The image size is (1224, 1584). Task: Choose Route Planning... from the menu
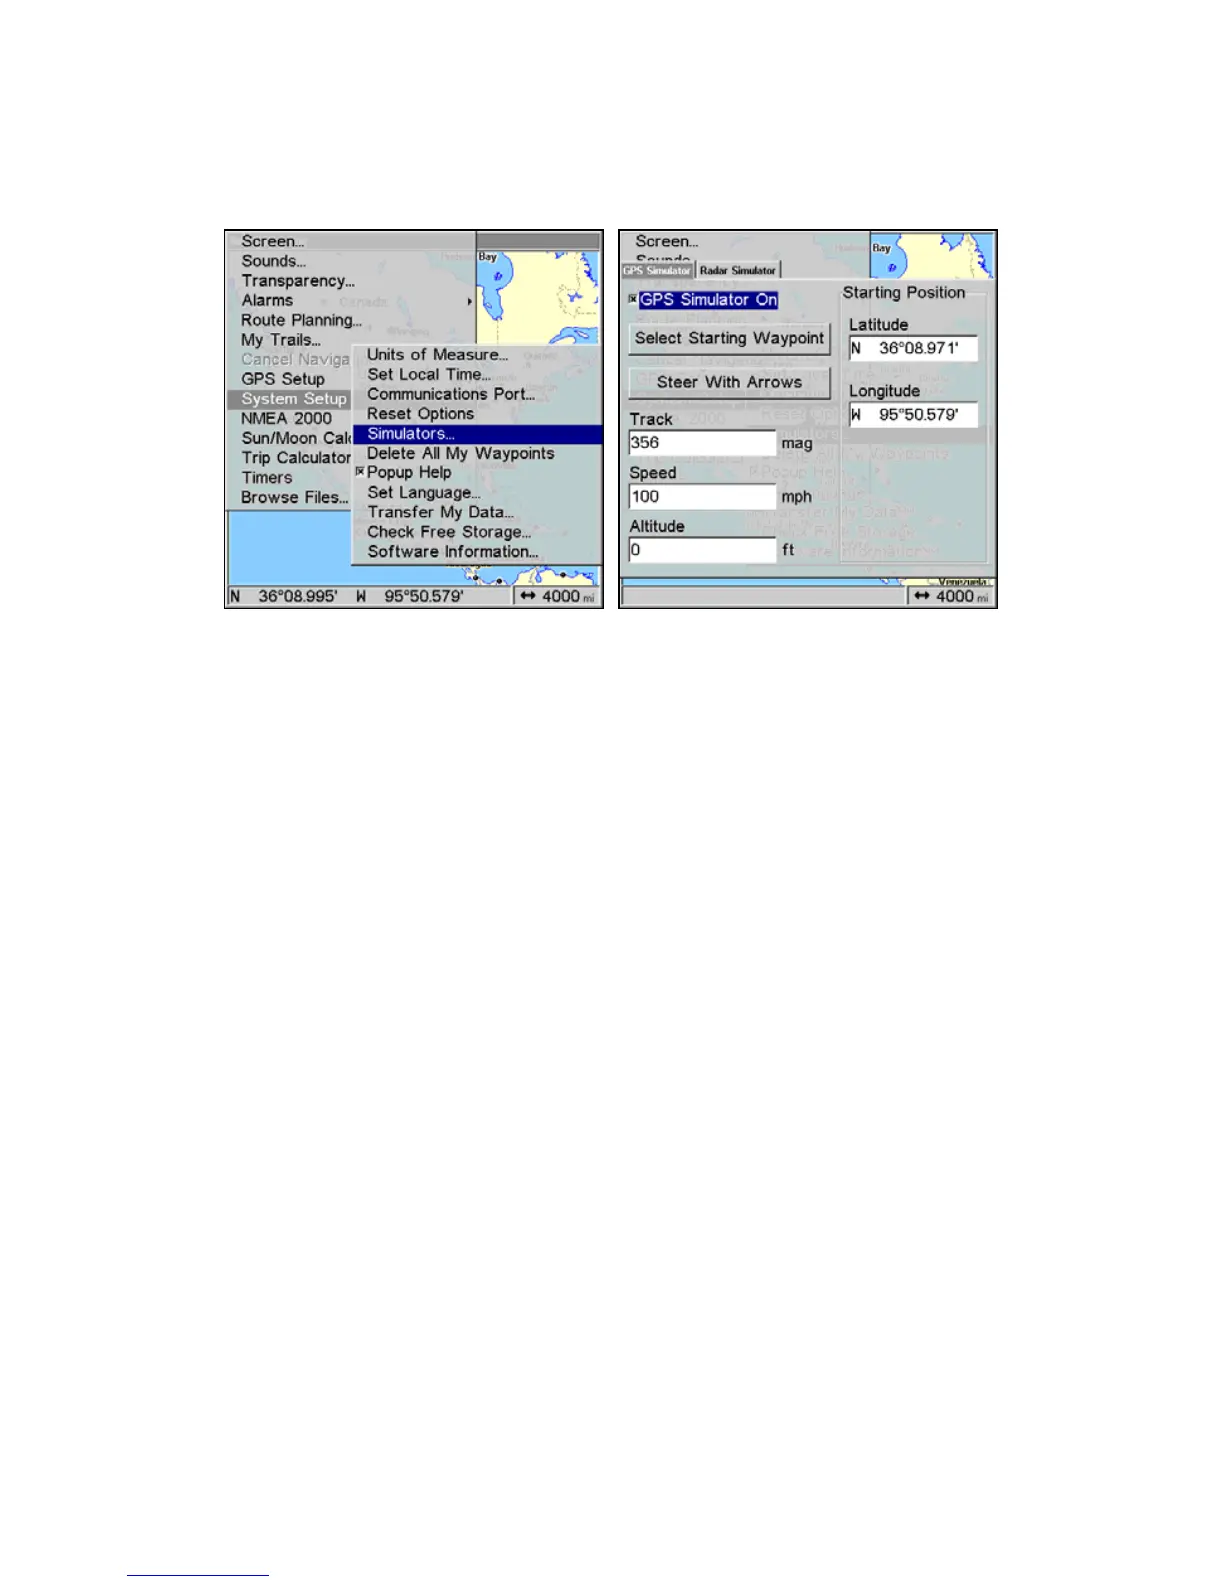[301, 320]
